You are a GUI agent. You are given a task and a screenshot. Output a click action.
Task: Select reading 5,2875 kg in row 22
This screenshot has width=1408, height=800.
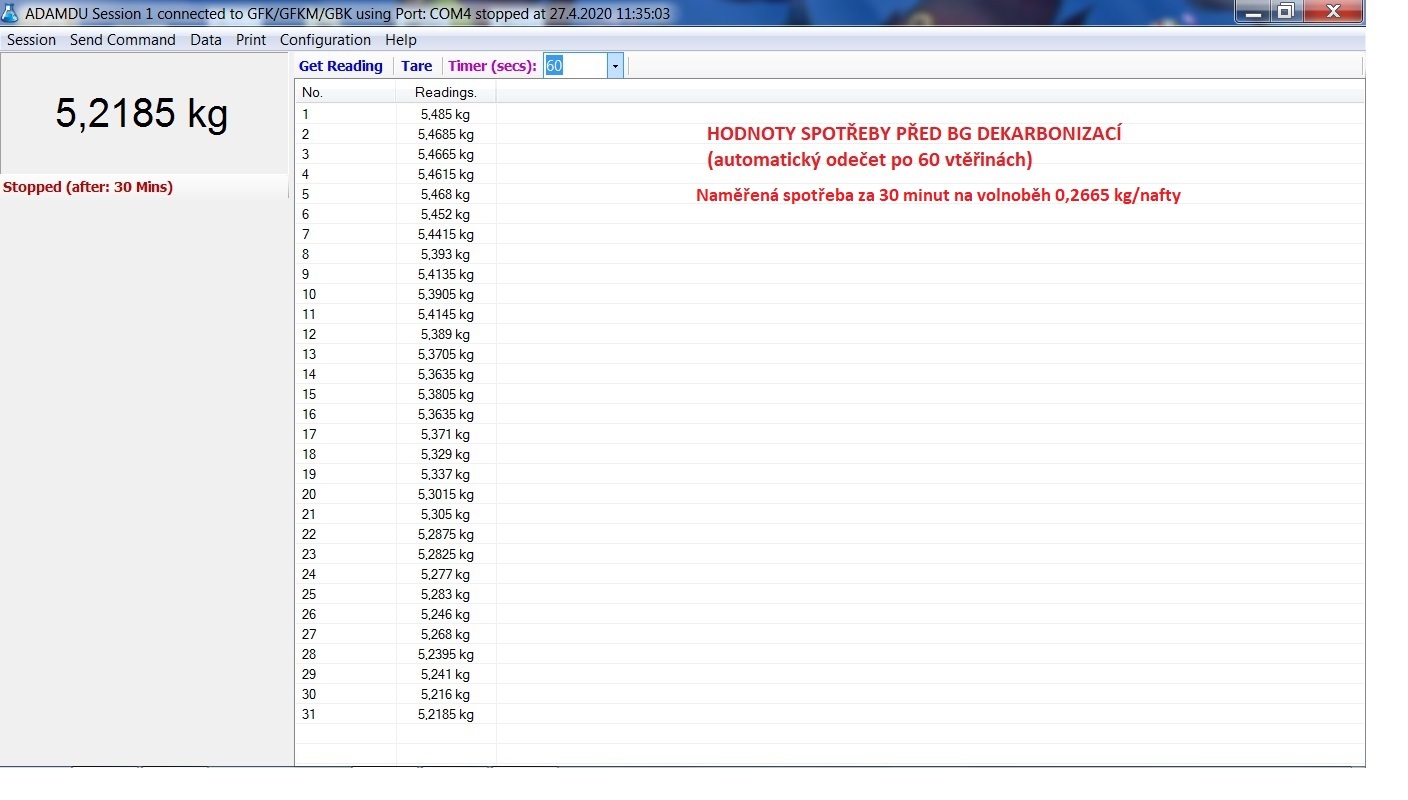pyautogui.click(x=446, y=534)
